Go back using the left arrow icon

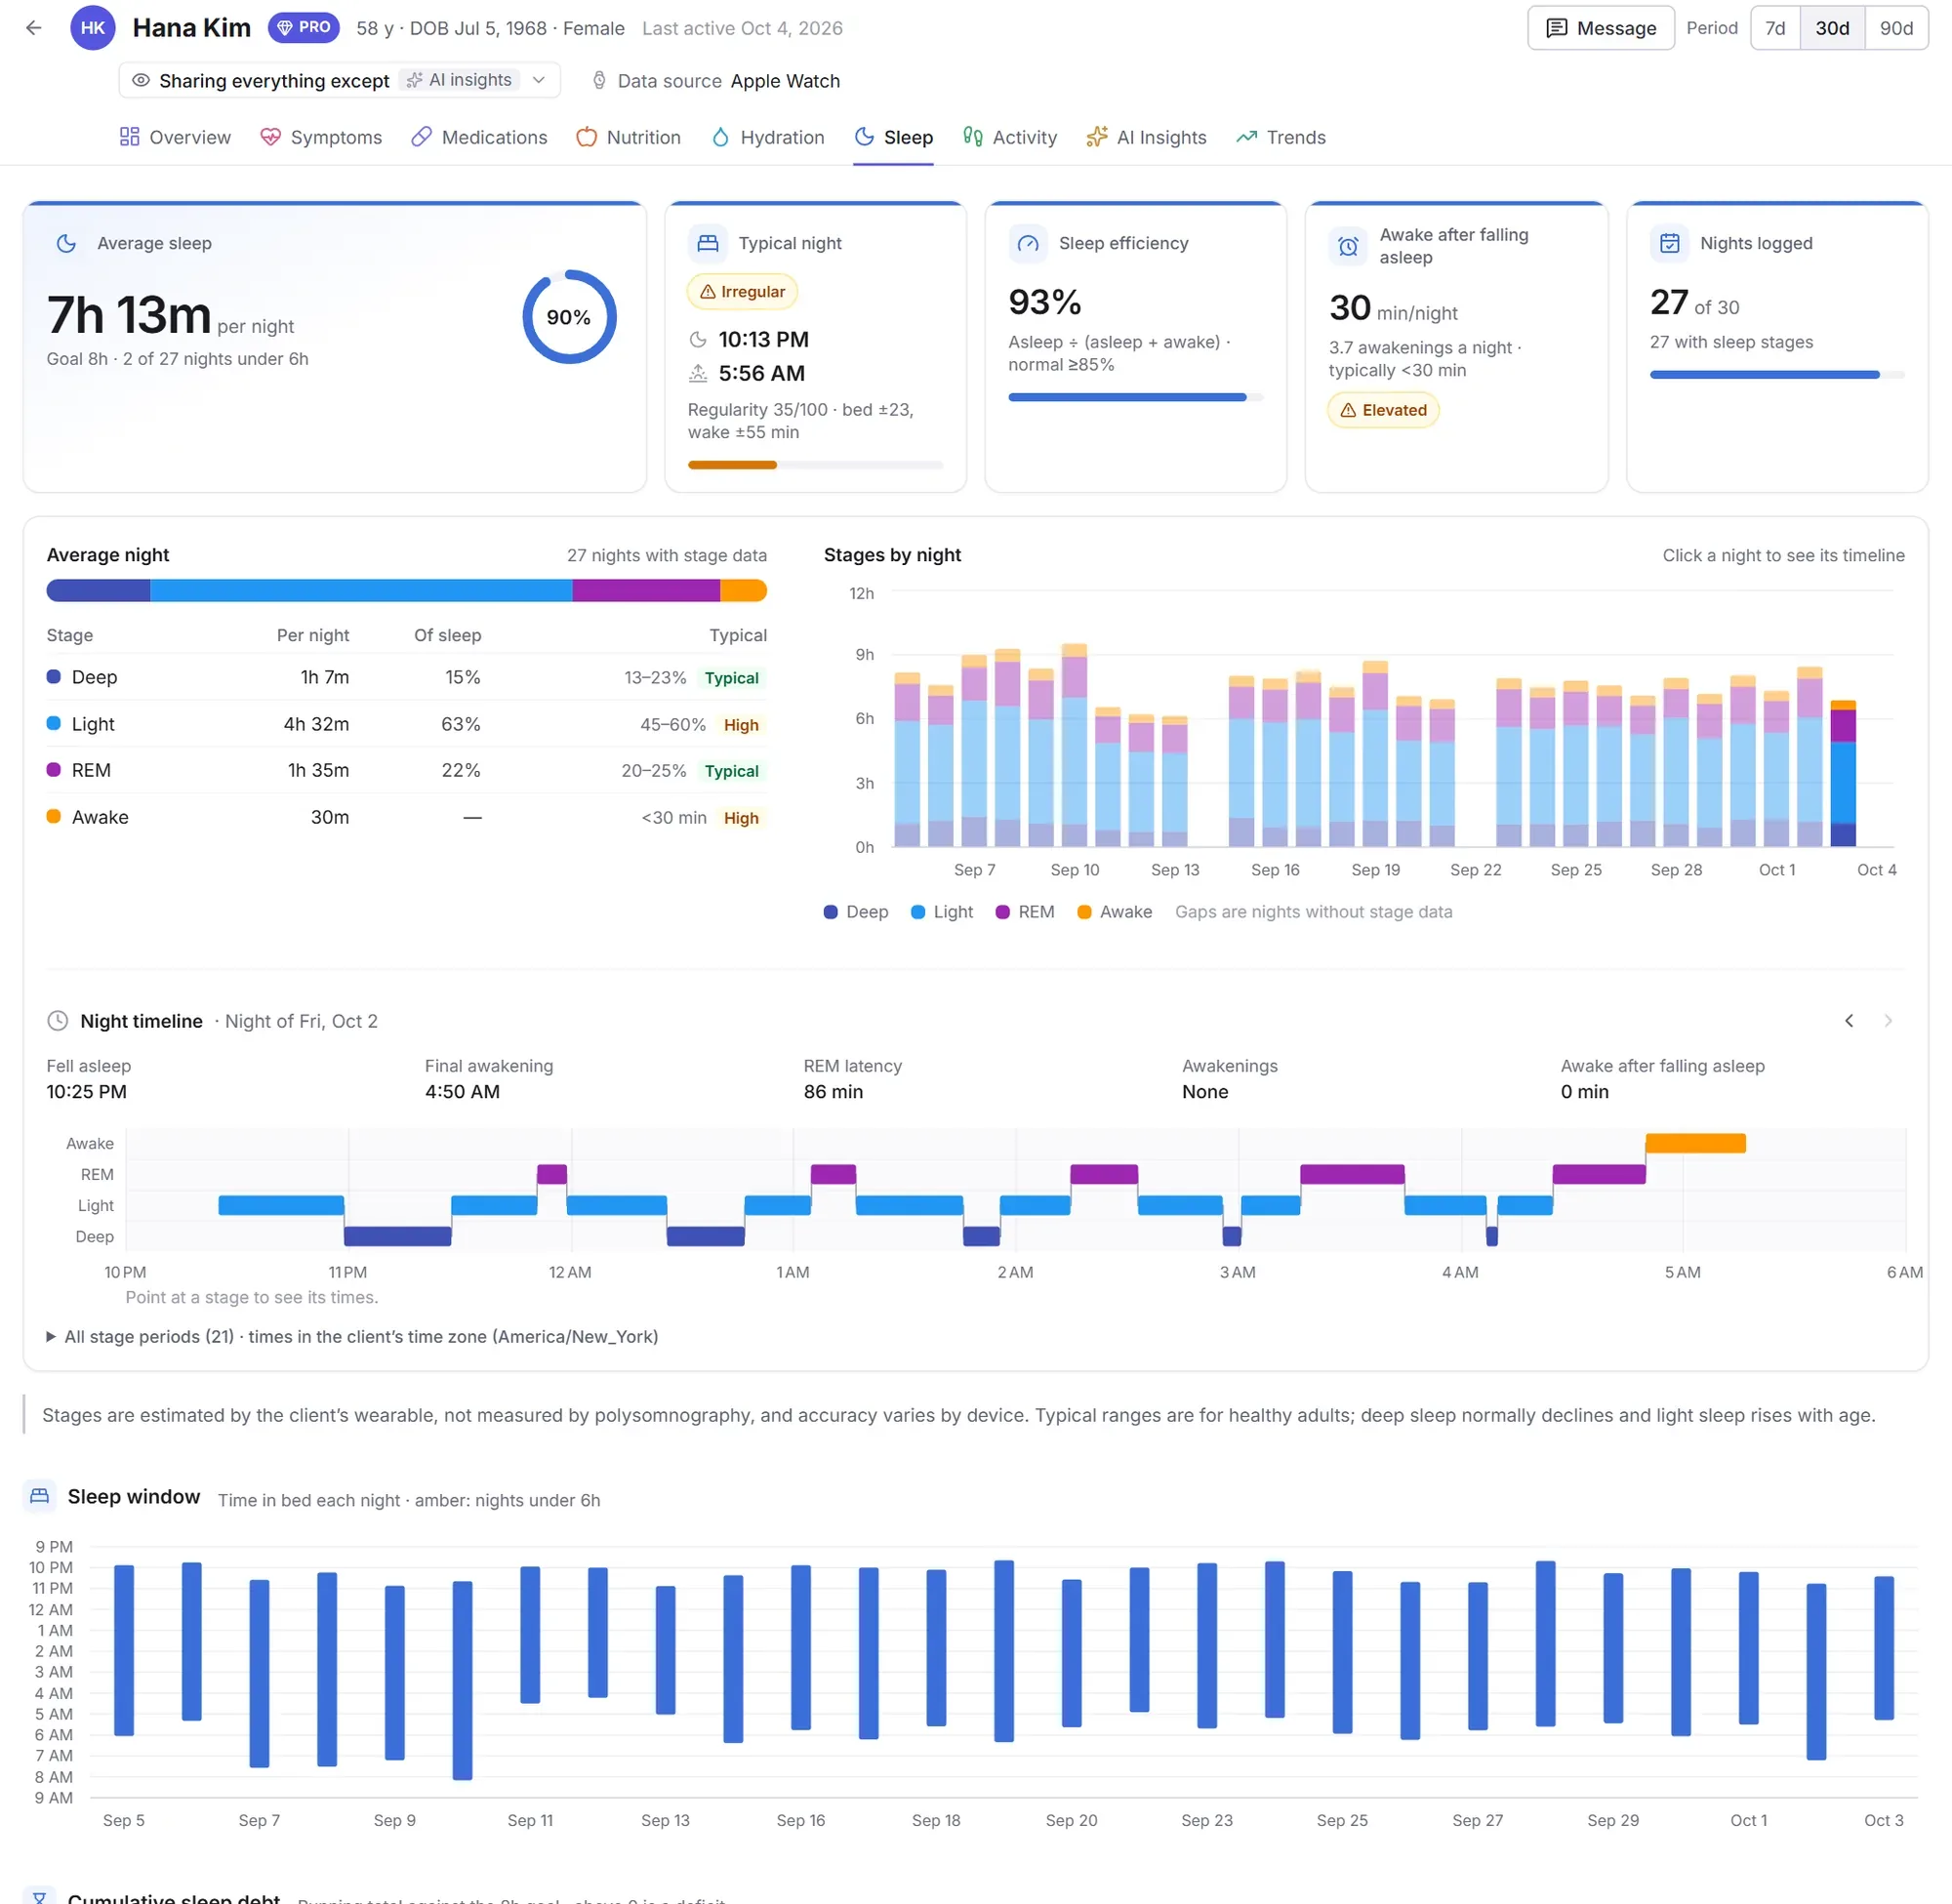coord(34,28)
